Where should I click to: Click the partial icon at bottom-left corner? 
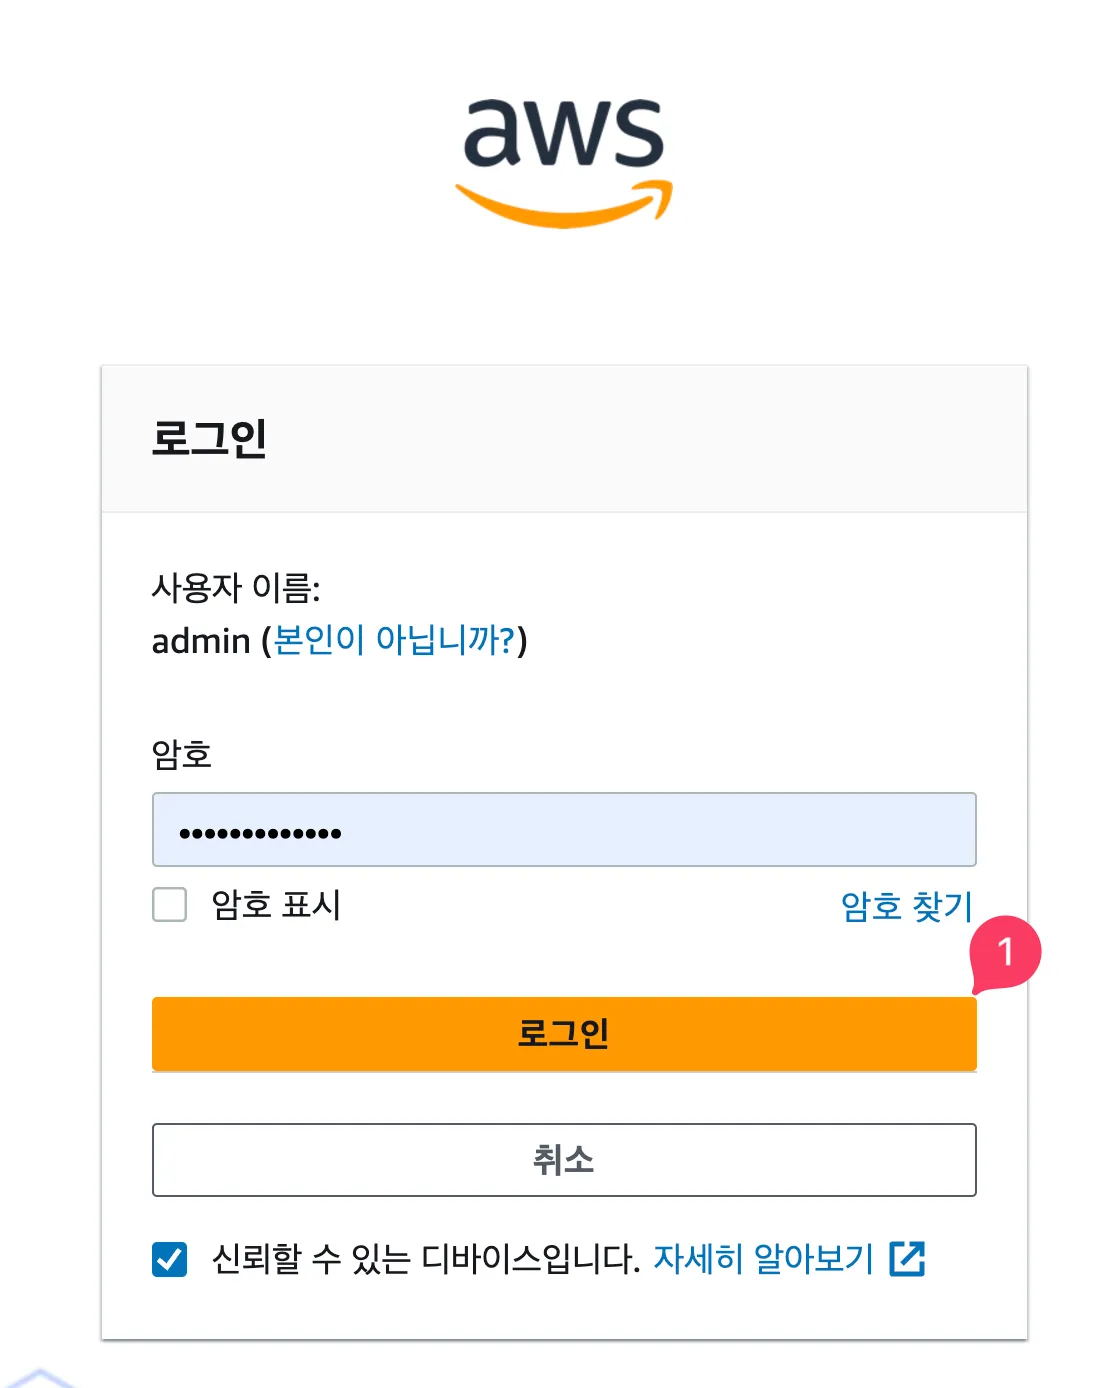[x=40, y=1378]
